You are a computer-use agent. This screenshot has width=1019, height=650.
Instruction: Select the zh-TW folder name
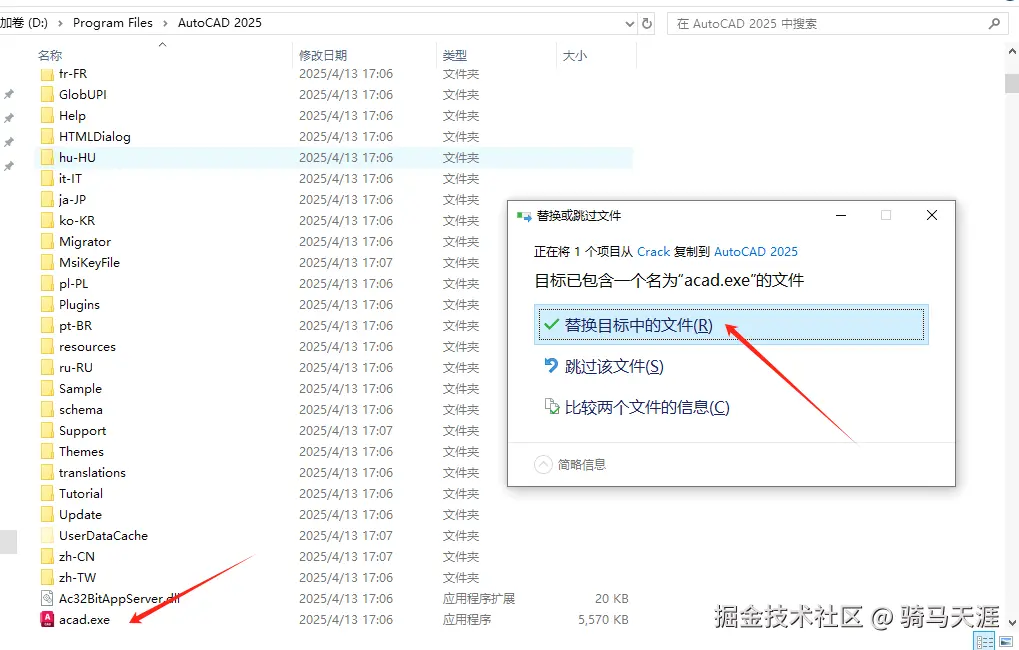click(x=77, y=577)
